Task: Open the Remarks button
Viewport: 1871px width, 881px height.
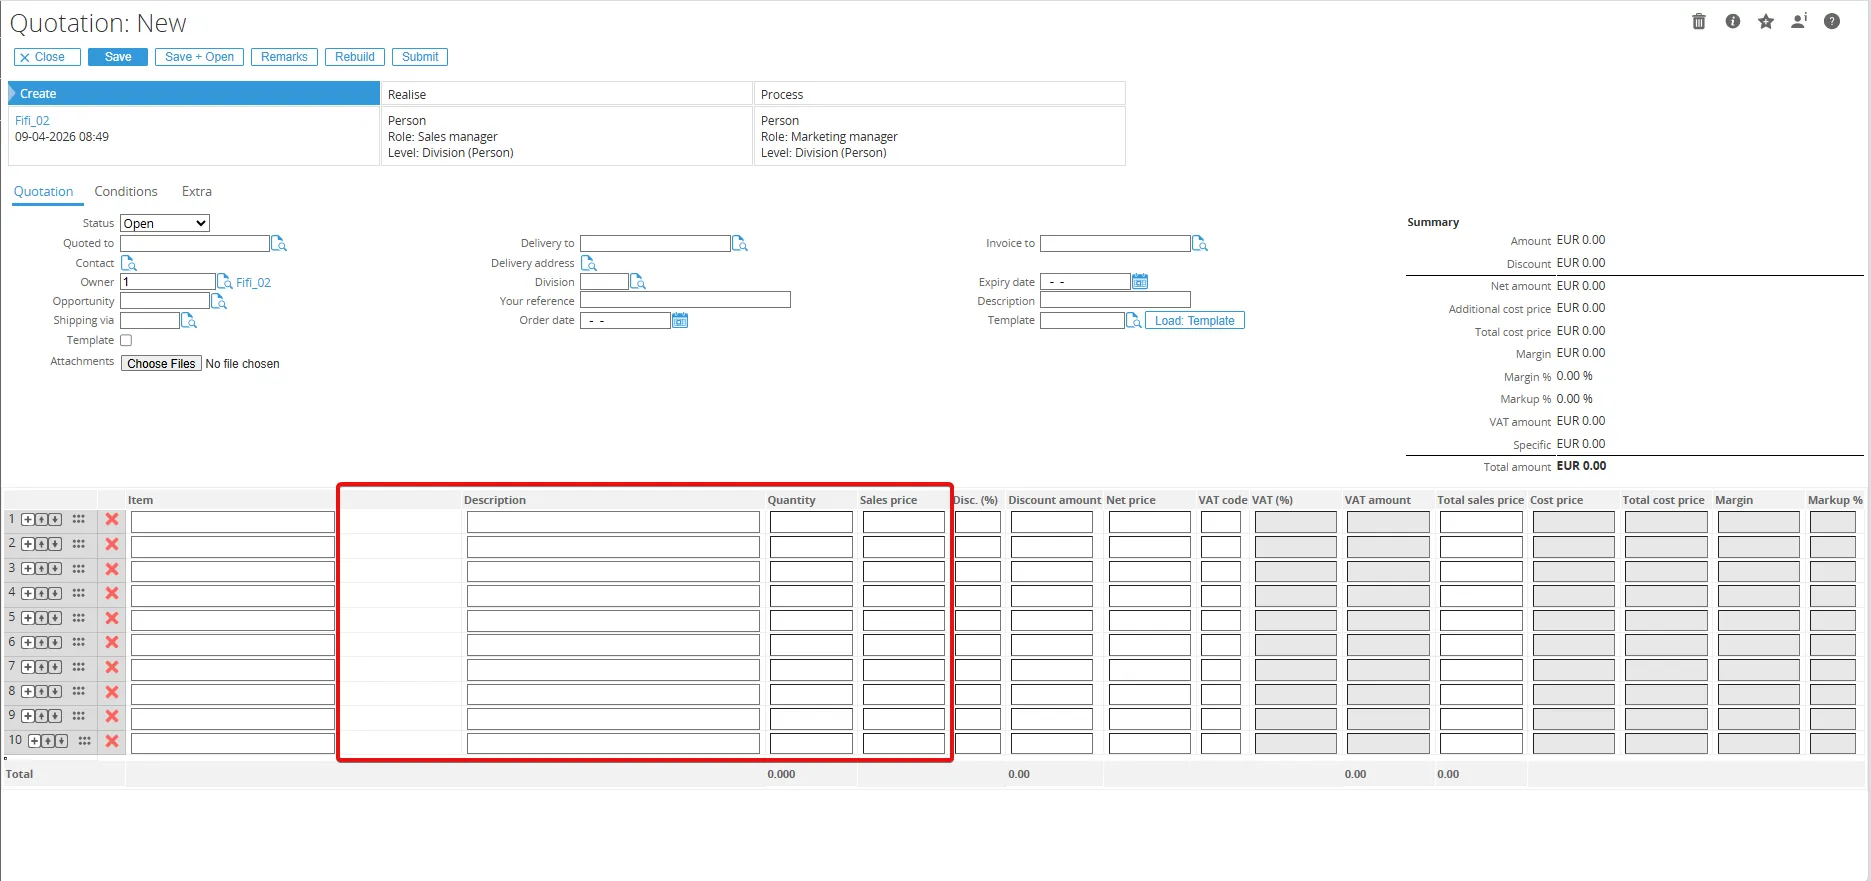Action: [284, 57]
